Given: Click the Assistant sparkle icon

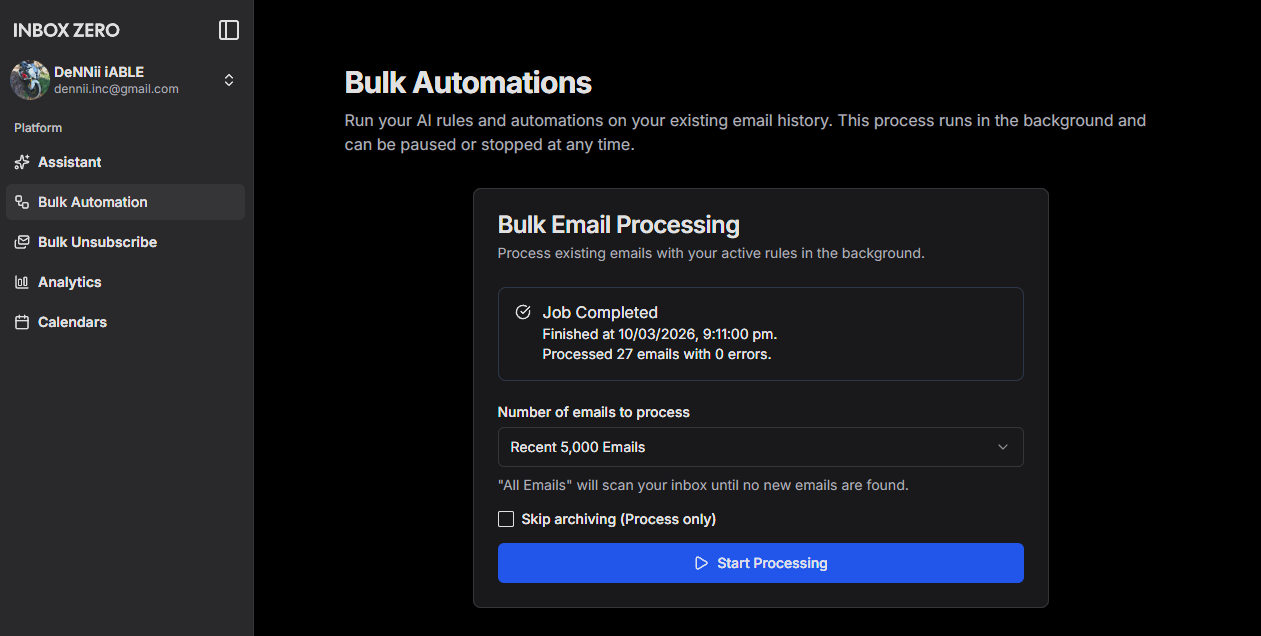Looking at the screenshot, I should pyautogui.click(x=22, y=162).
